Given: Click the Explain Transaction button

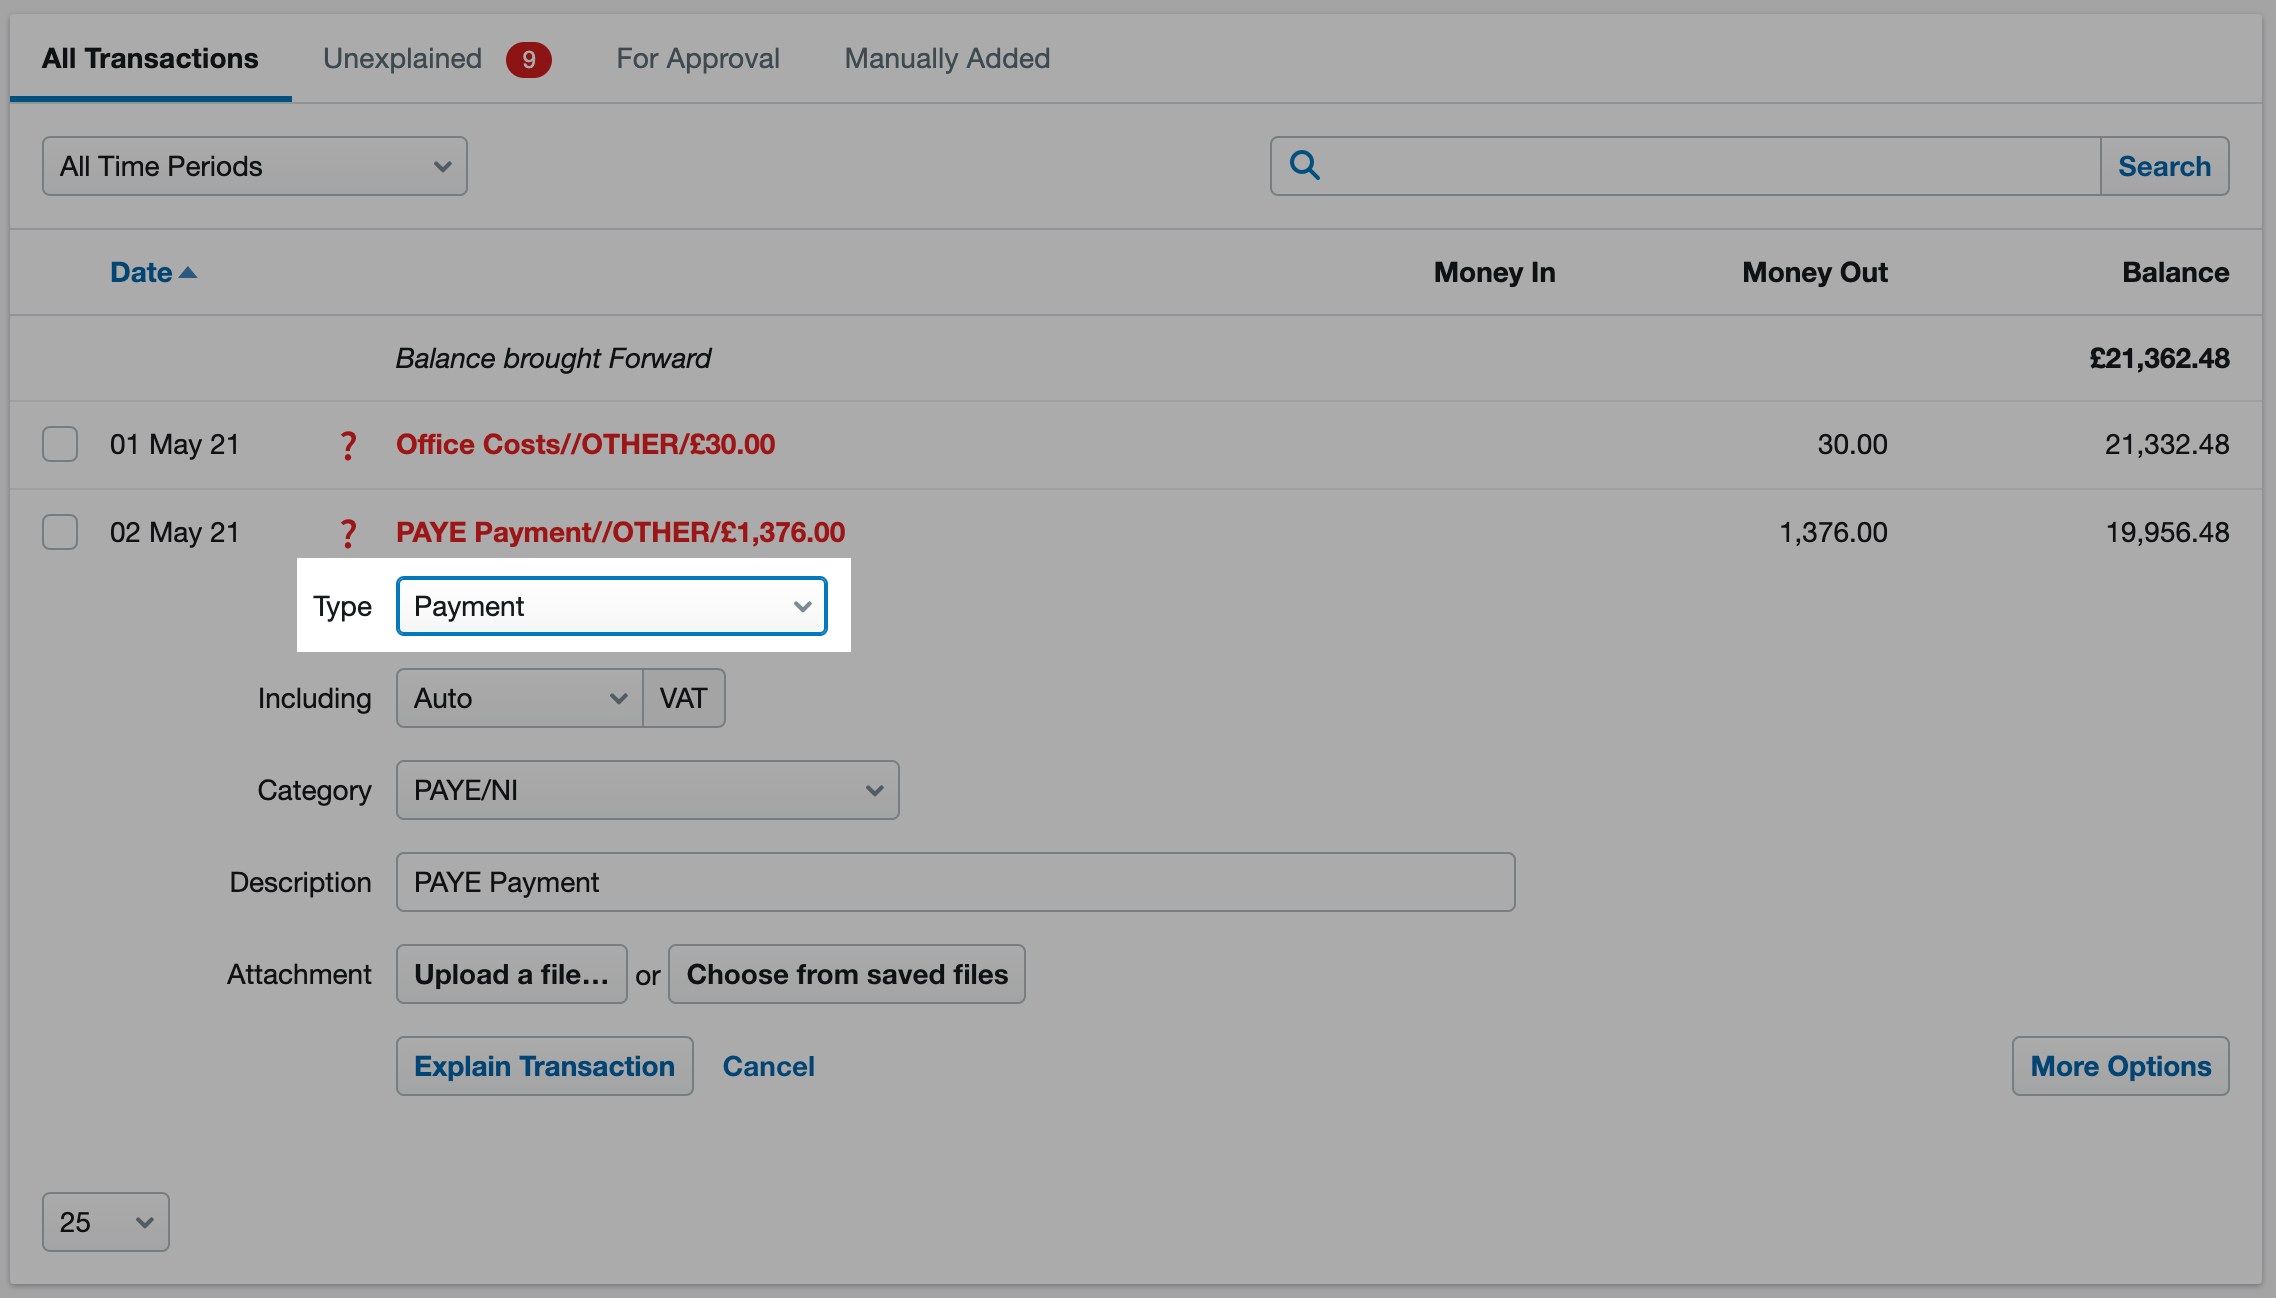Looking at the screenshot, I should 544,1065.
